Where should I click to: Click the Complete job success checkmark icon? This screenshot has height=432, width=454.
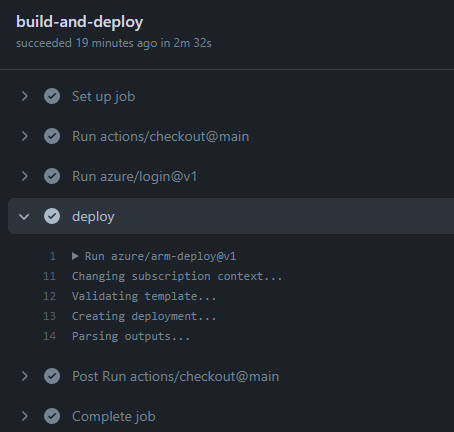(52, 416)
